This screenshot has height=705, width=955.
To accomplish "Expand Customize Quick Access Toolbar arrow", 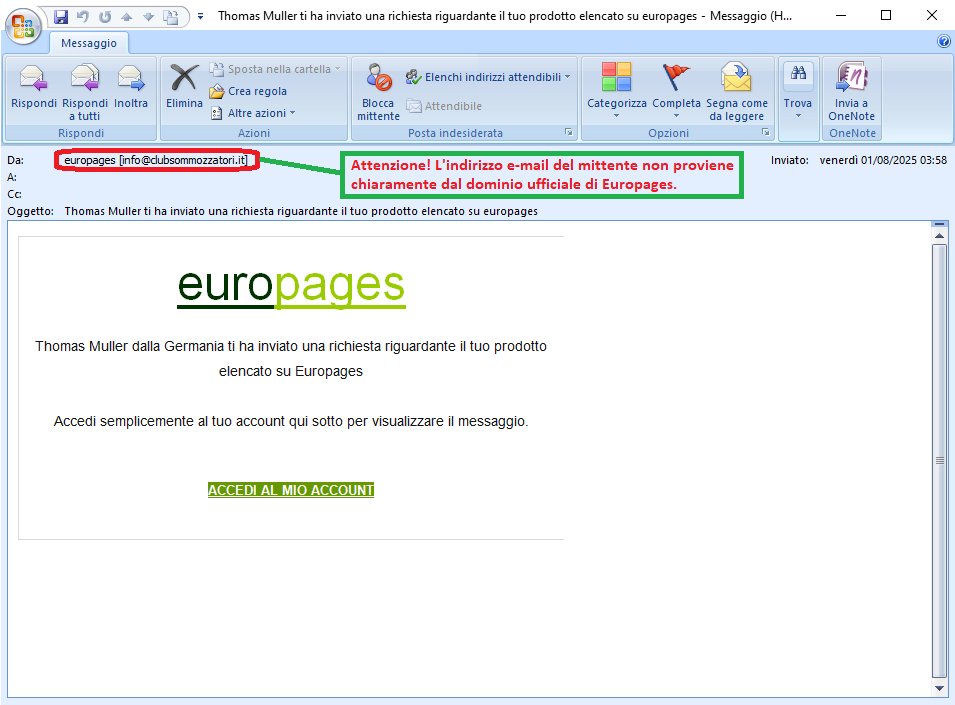I will coord(200,16).
